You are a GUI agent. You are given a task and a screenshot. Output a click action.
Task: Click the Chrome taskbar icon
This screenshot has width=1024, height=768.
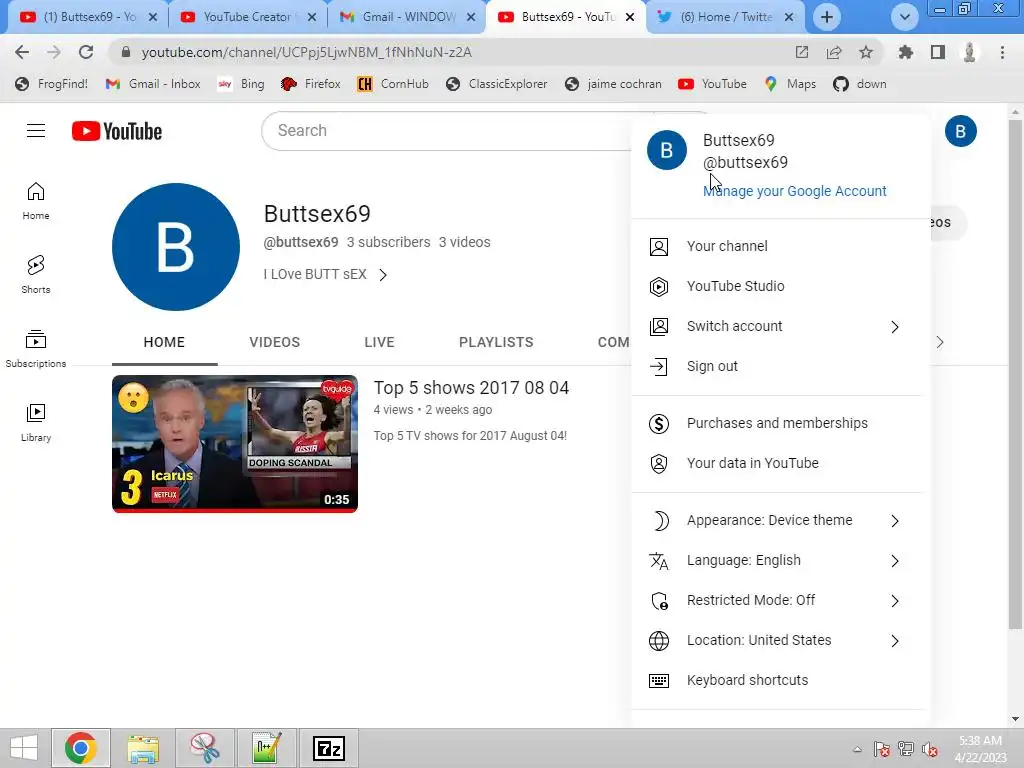(x=81, y=748)
